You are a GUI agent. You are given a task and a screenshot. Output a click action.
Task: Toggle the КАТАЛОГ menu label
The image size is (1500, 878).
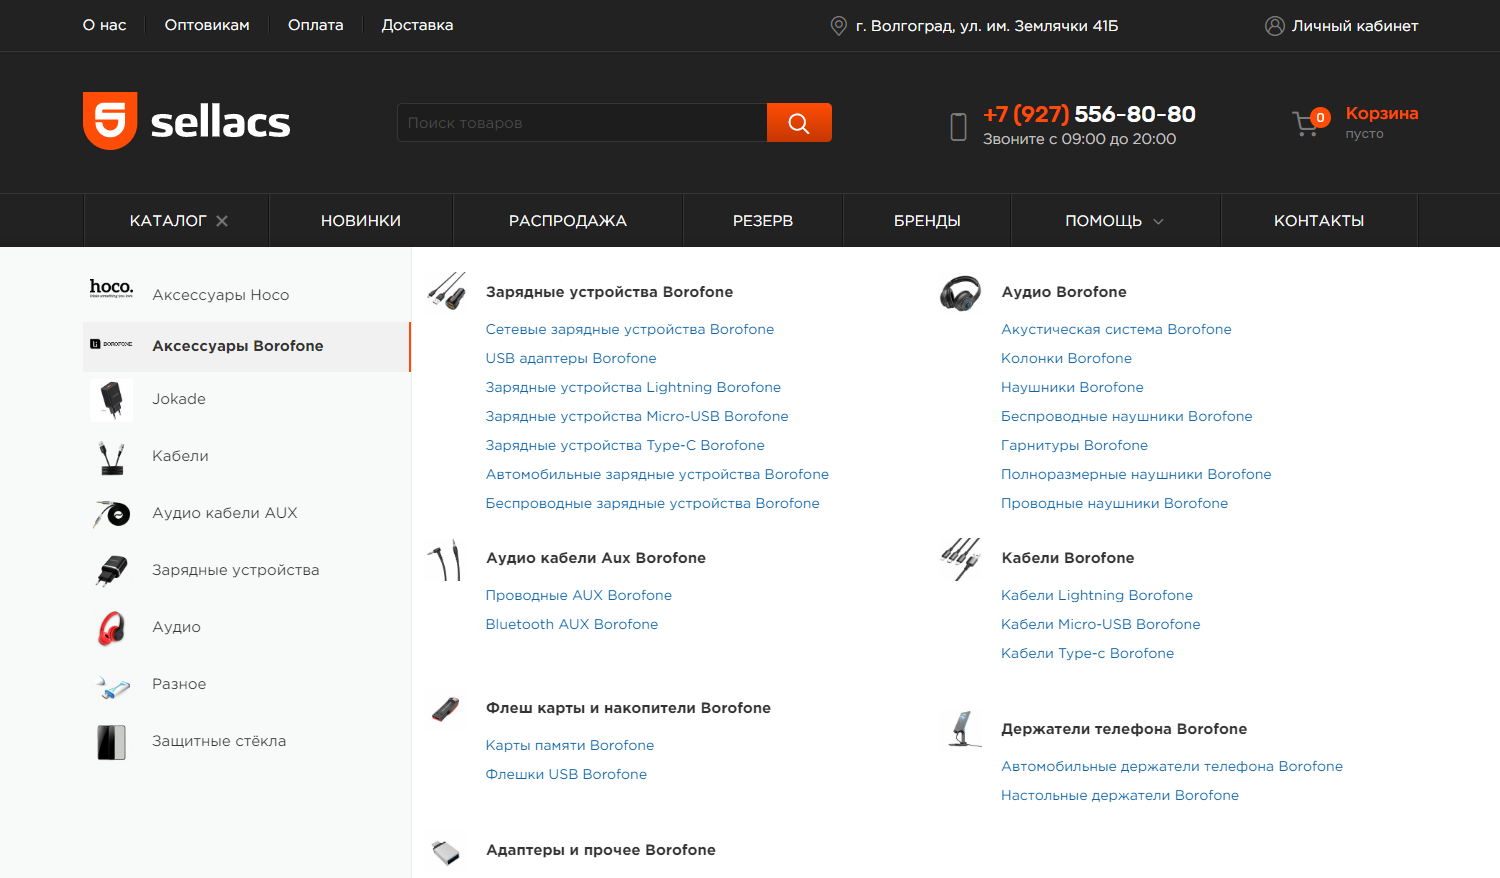pos(168,221)
